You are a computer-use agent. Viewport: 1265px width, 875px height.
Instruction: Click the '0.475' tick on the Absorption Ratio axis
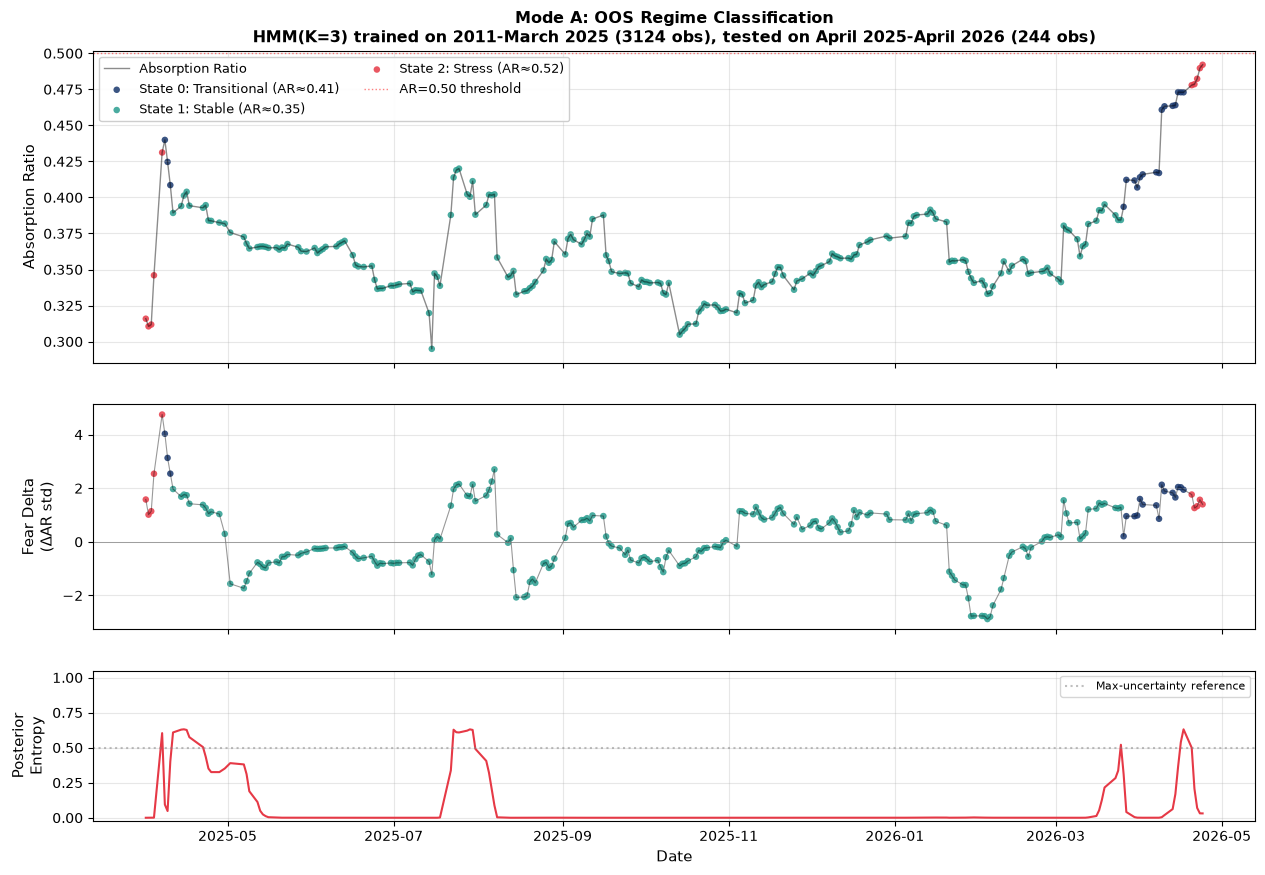point(65,90)
